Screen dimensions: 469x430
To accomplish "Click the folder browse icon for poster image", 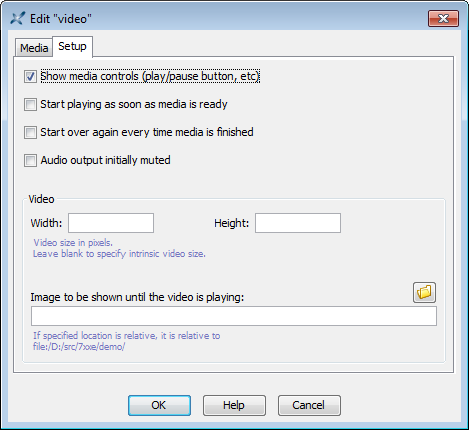I will [424, 292].
